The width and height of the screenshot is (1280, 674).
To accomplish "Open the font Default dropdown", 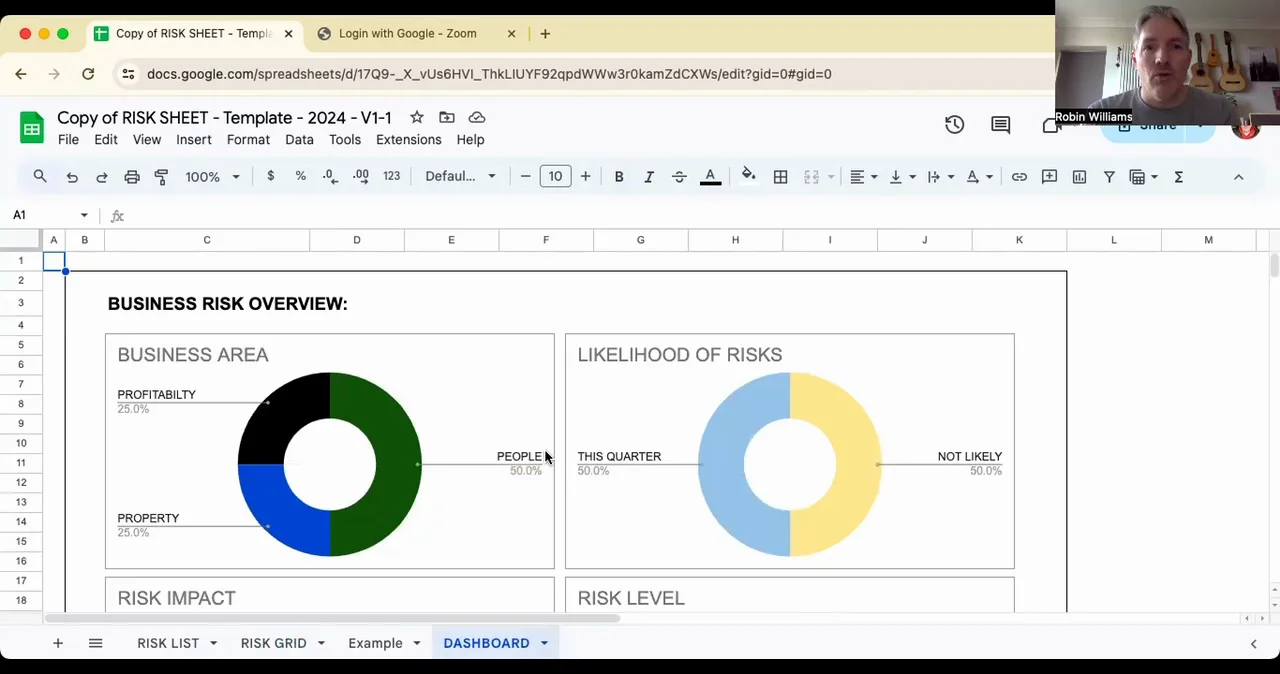I will 459,176.
